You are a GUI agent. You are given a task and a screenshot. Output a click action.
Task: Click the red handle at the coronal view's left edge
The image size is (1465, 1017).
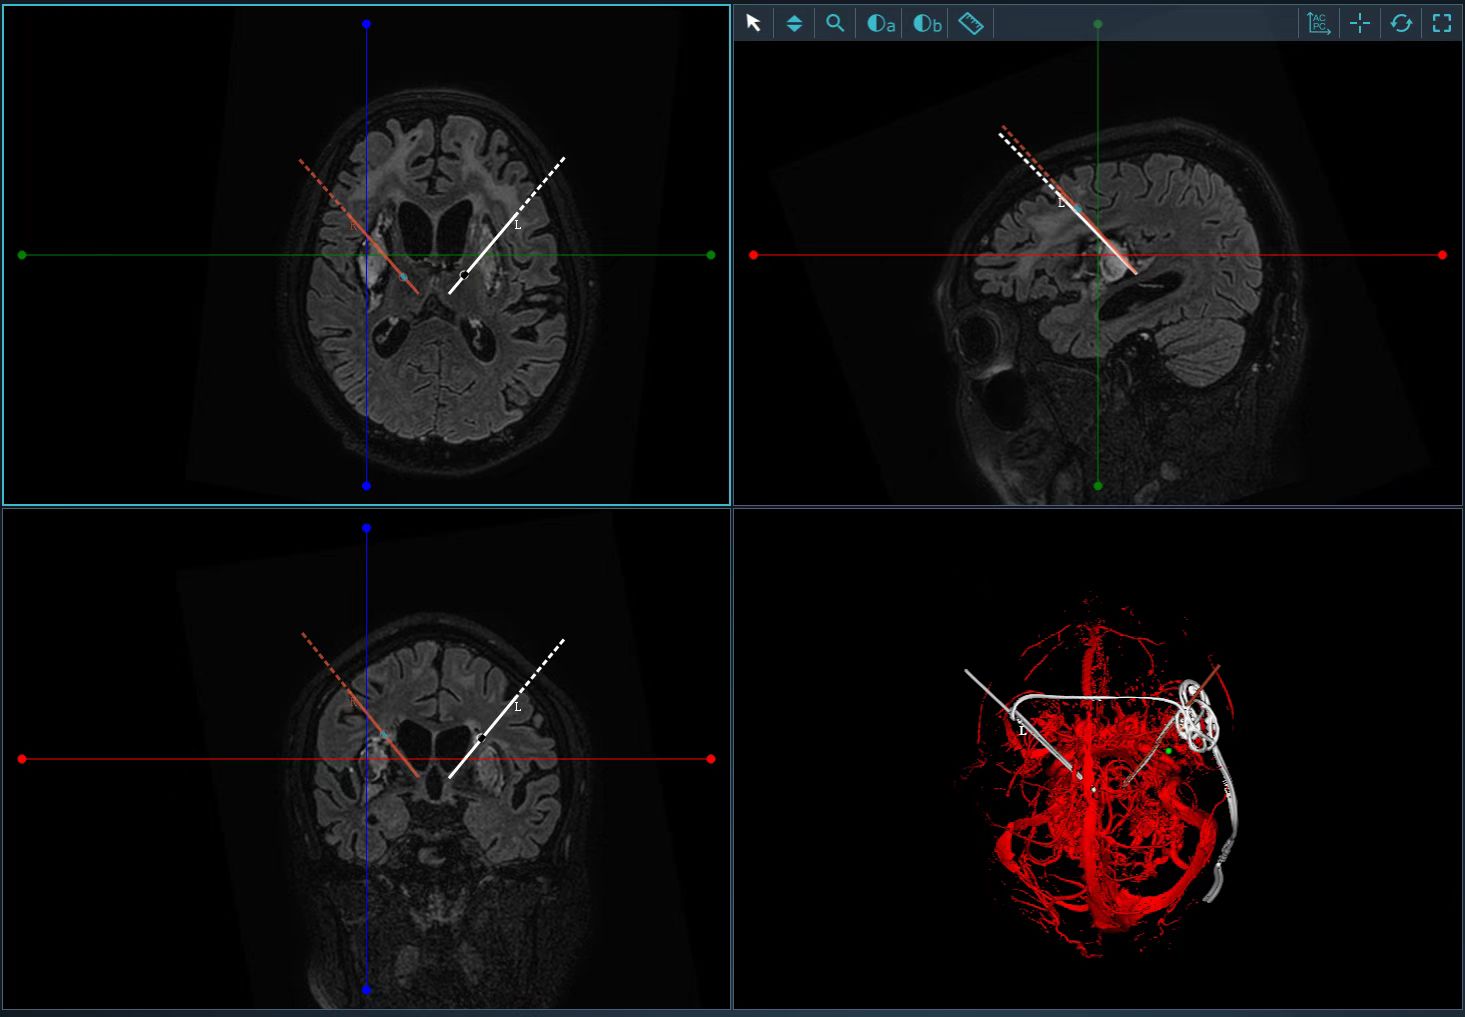point(22,759)
